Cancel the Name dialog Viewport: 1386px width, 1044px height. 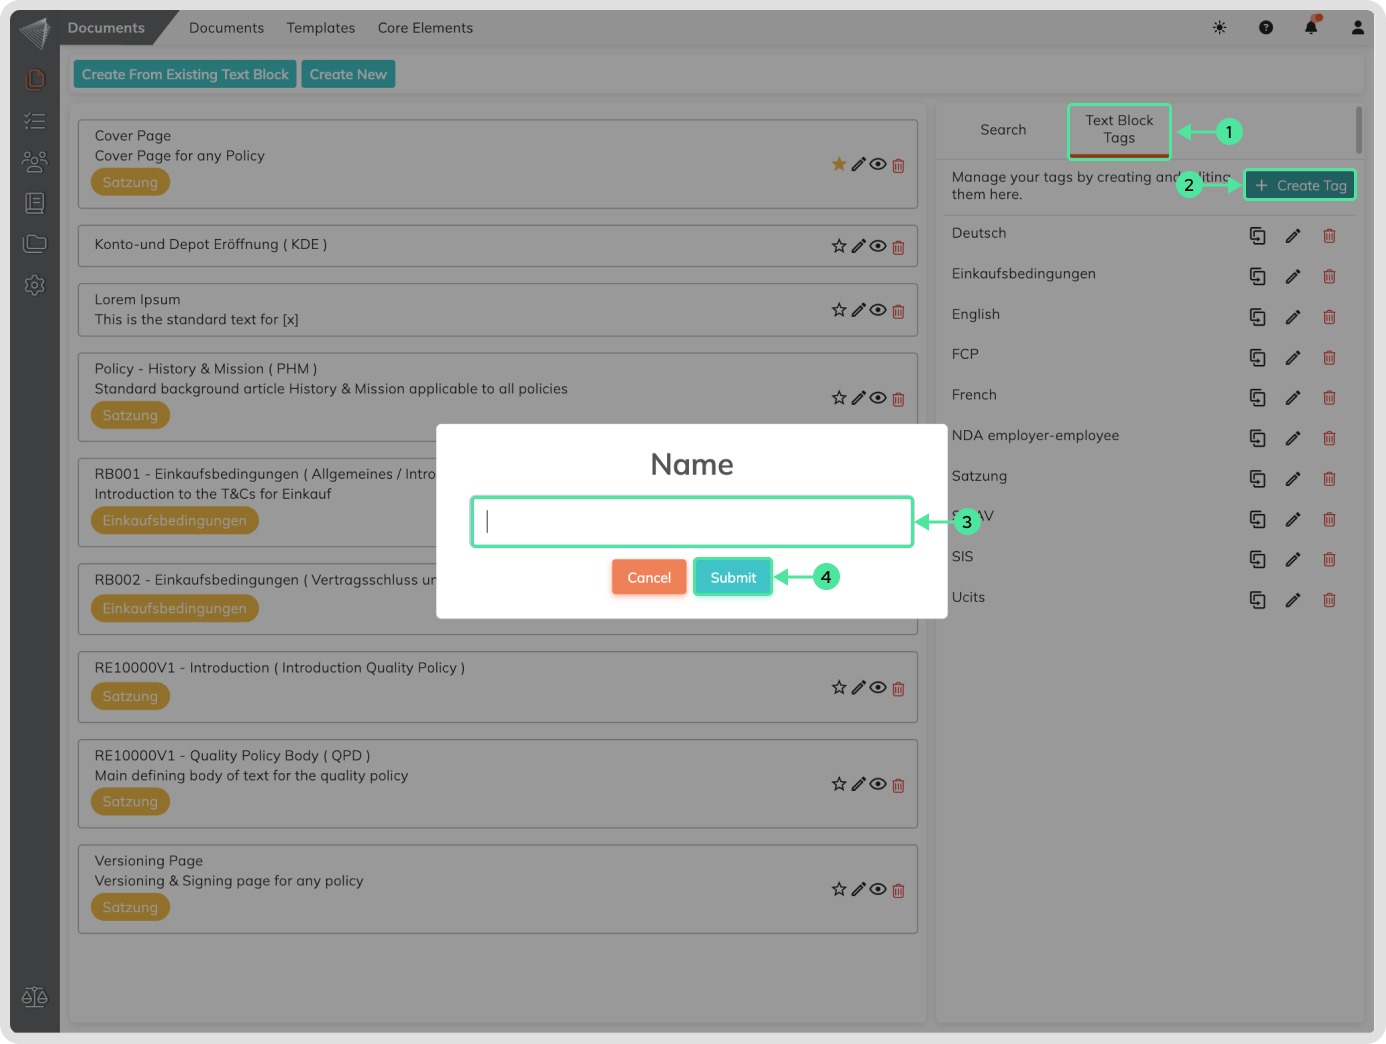649,577
